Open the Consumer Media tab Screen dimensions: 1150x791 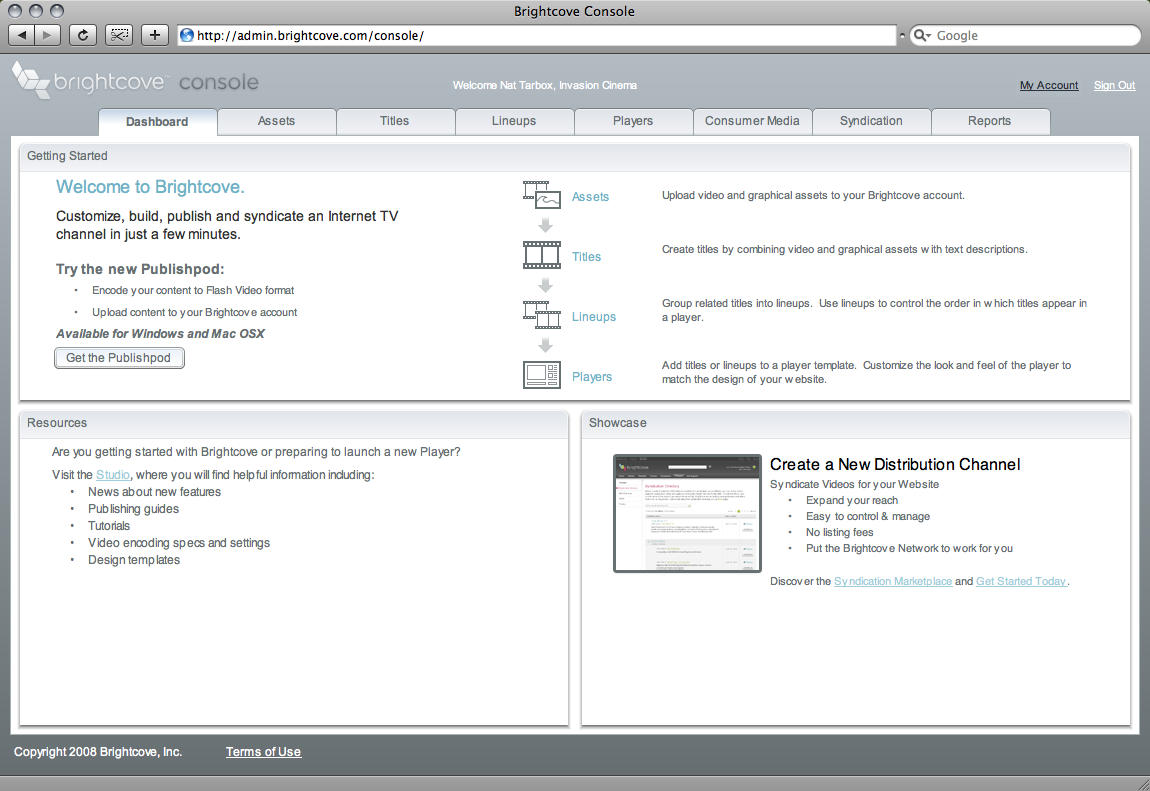click(752, 121)
